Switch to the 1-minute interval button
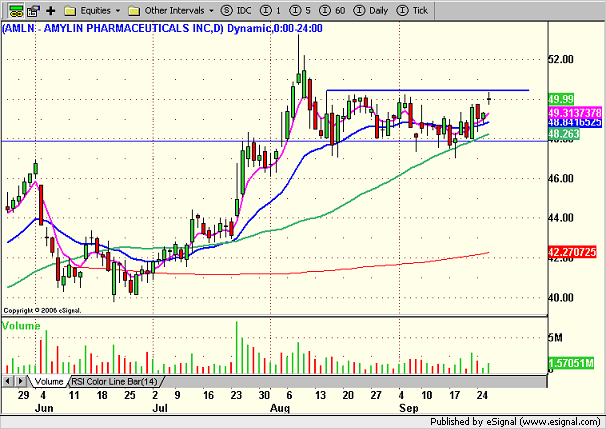Screen dimensions: 606x429 tap(270, 10)
